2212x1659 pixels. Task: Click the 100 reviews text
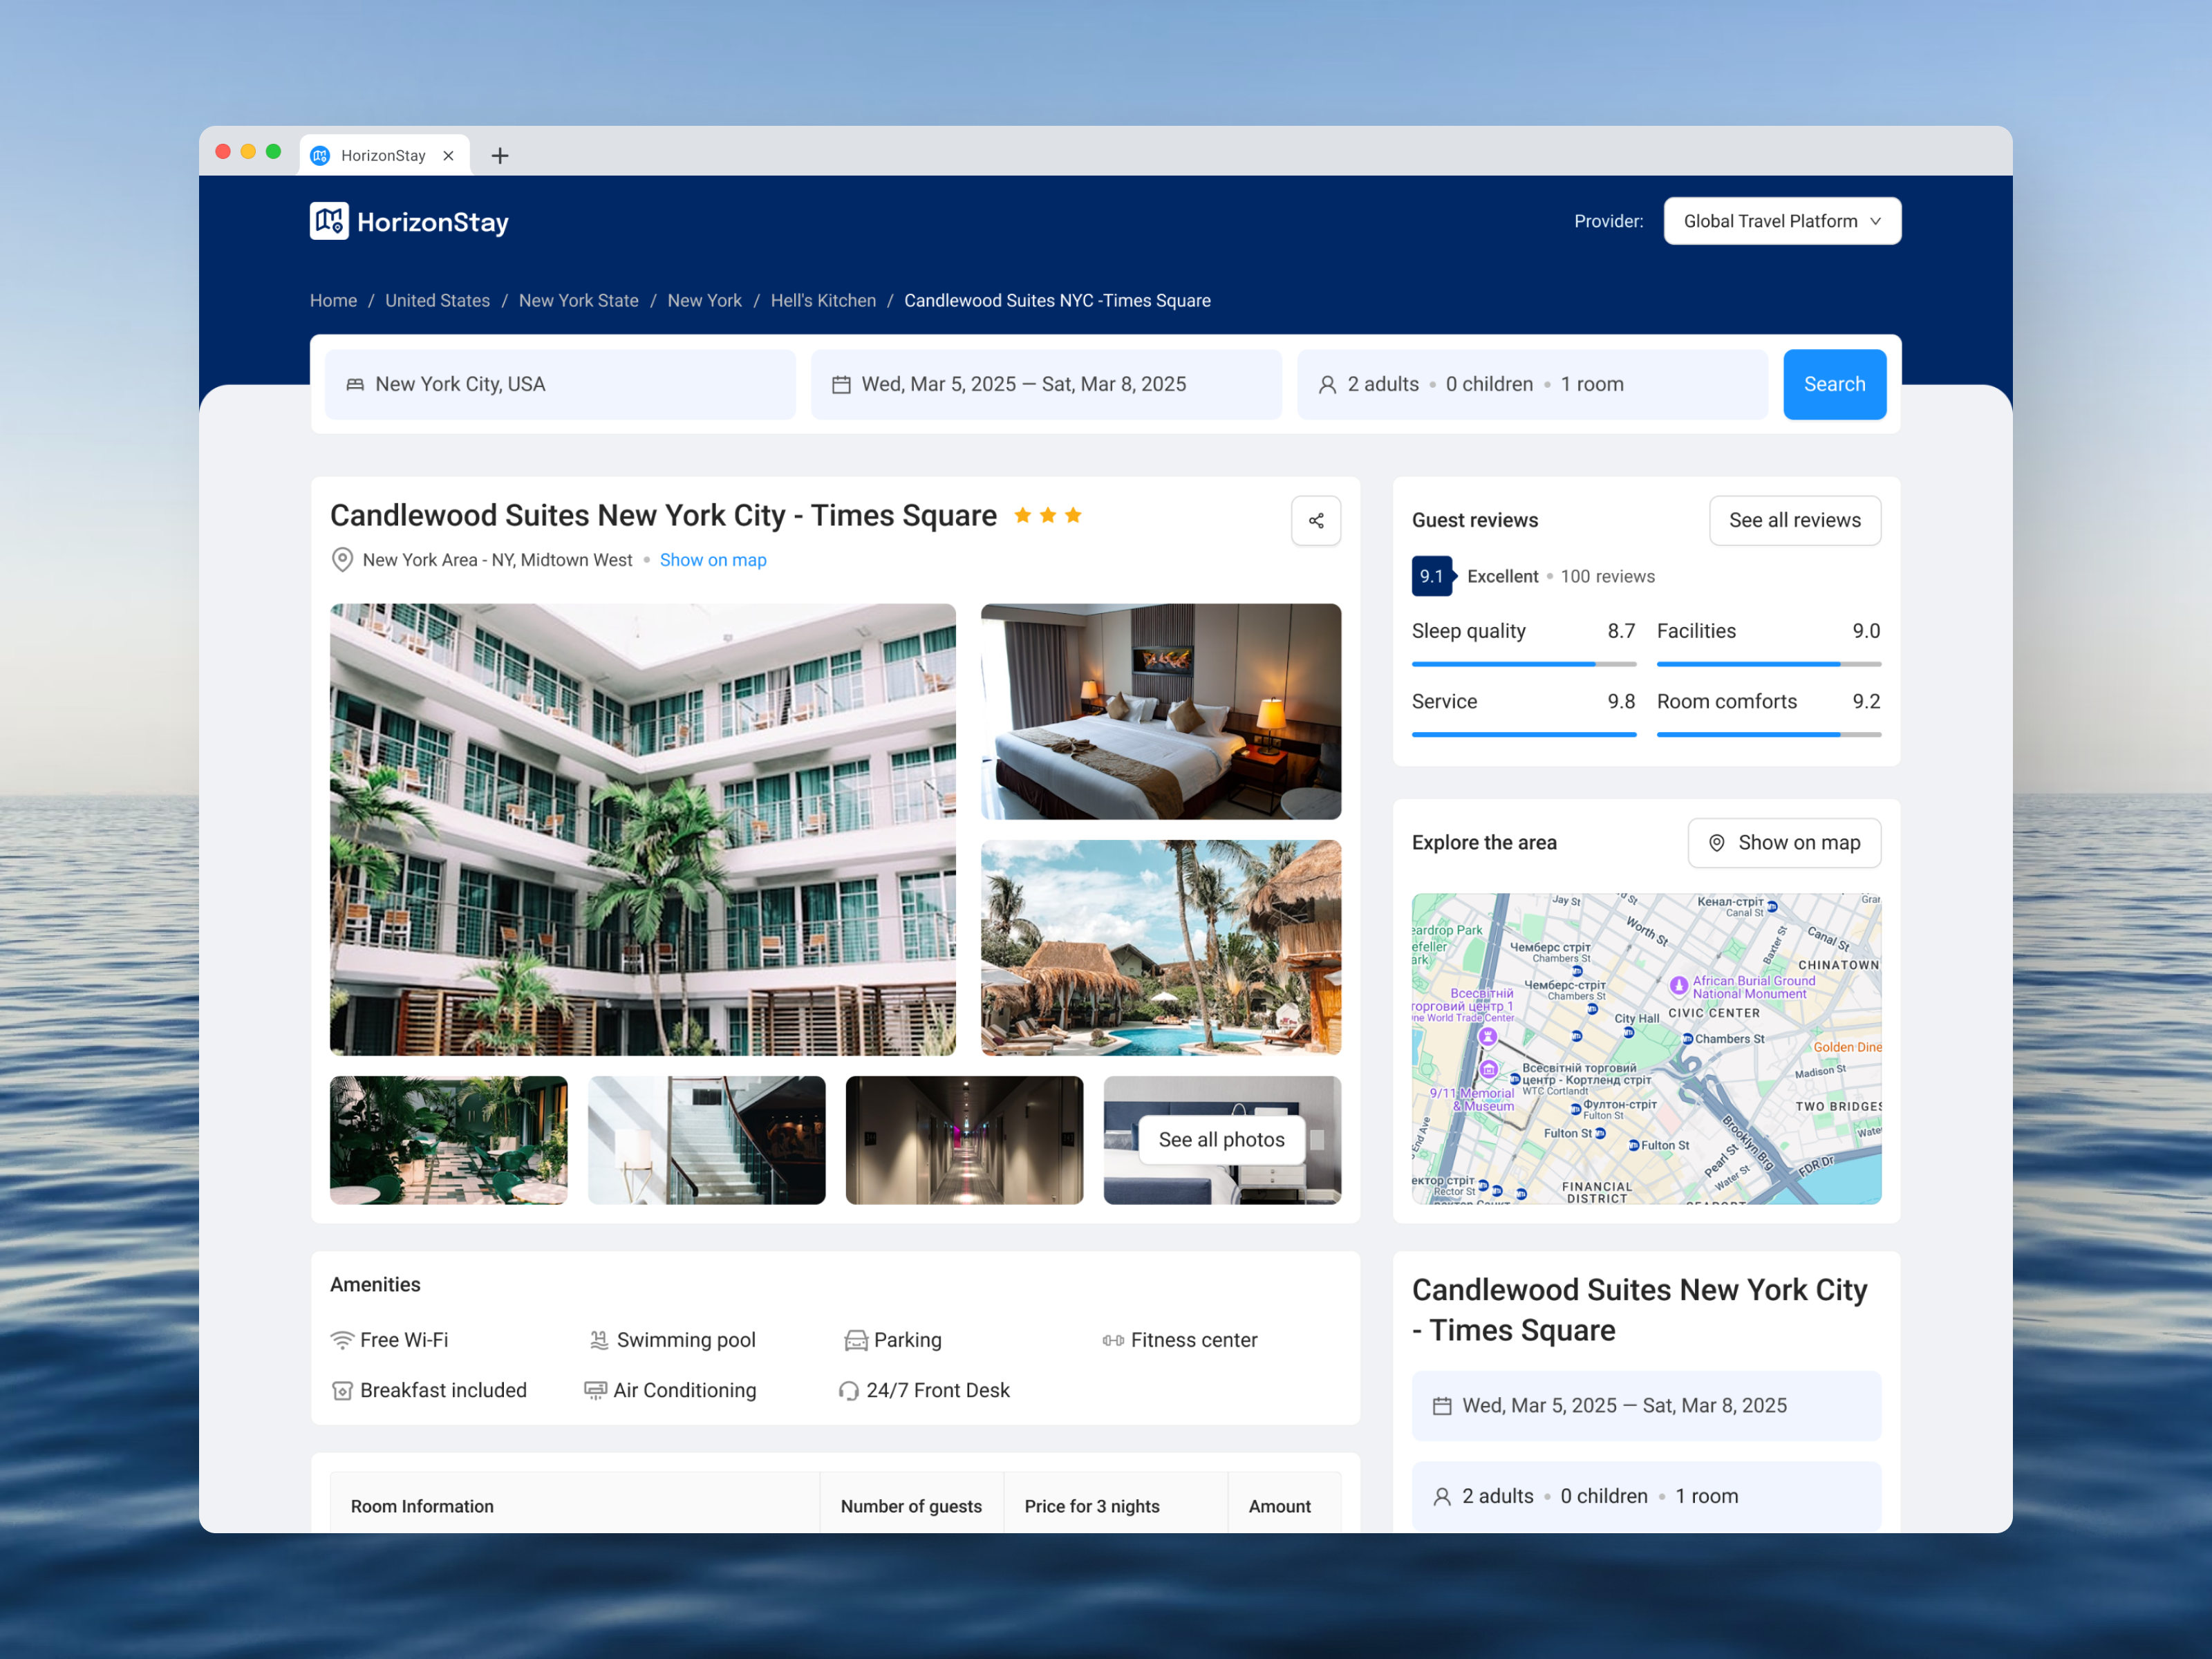coord(1607,576)
